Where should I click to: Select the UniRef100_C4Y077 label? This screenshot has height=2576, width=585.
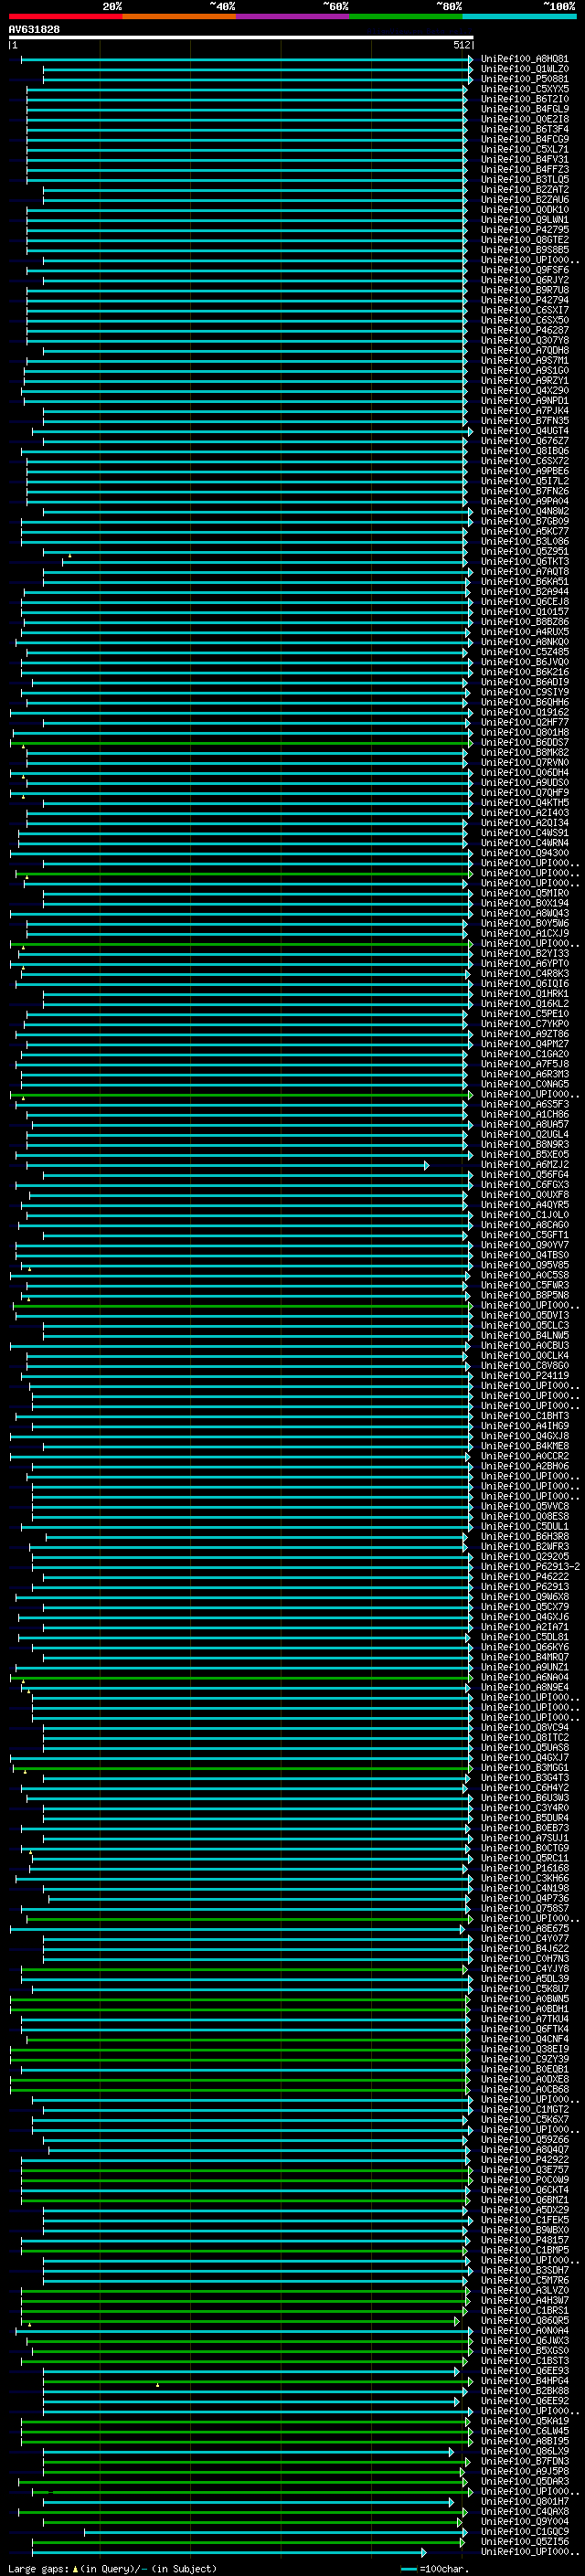[x=524, y=1938]
